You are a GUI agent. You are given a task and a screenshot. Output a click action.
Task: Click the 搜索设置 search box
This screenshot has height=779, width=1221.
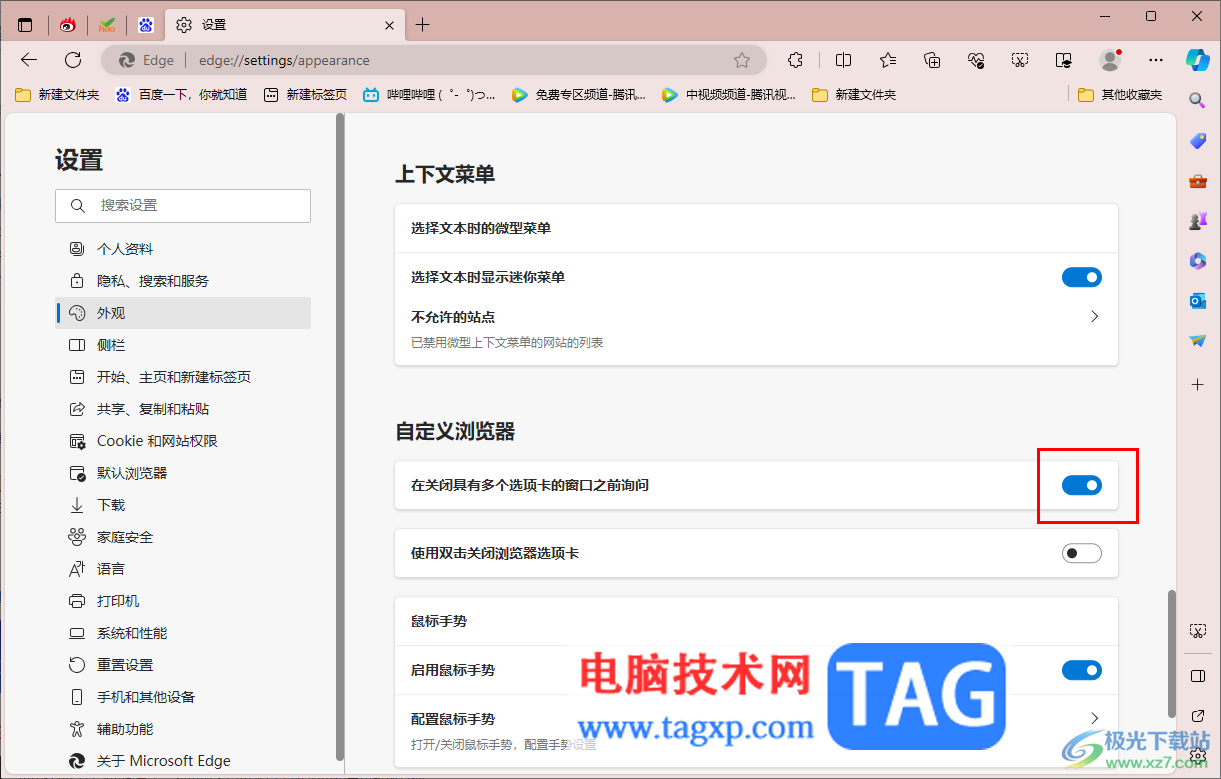point(183,205)
